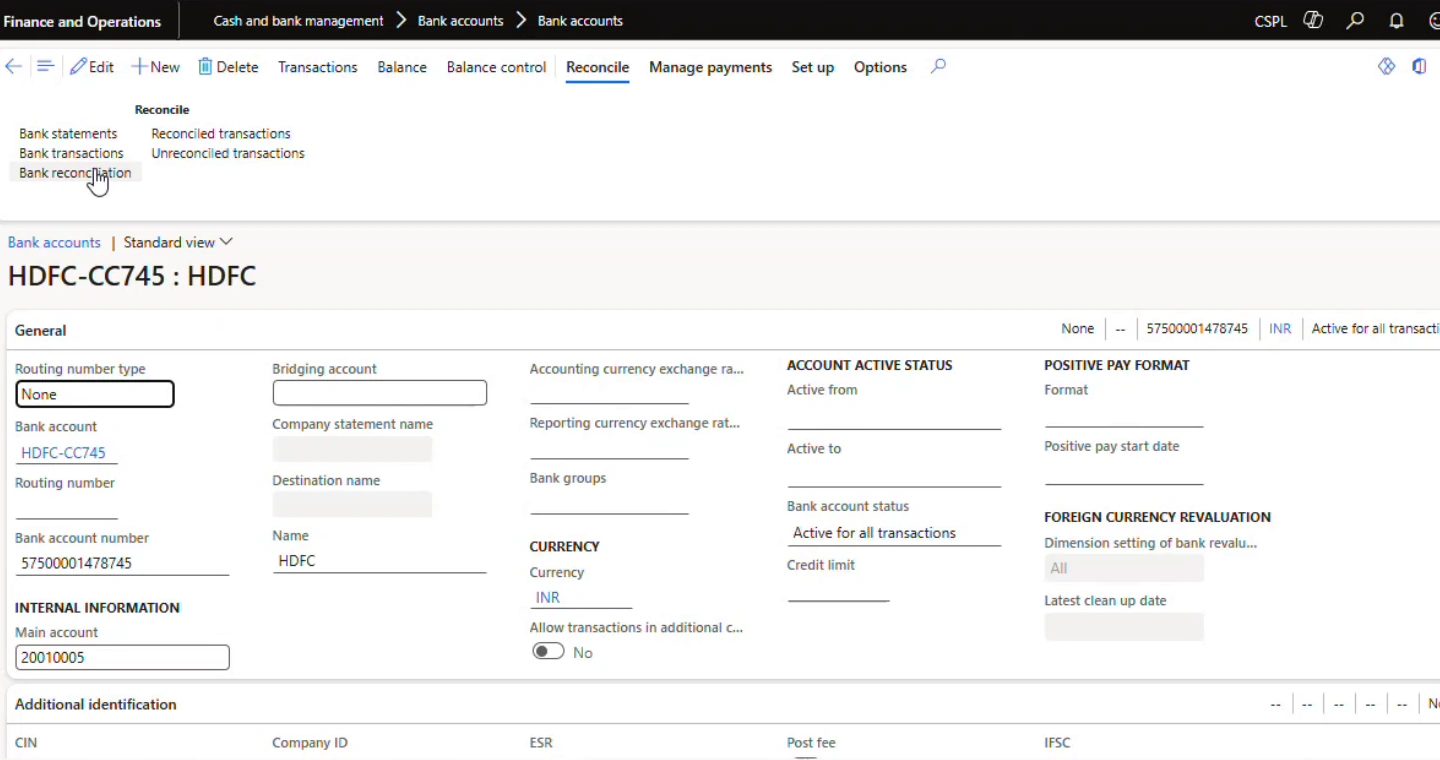Click the Bank account number field
This screenshot has width=1440, height=760.
122,563
